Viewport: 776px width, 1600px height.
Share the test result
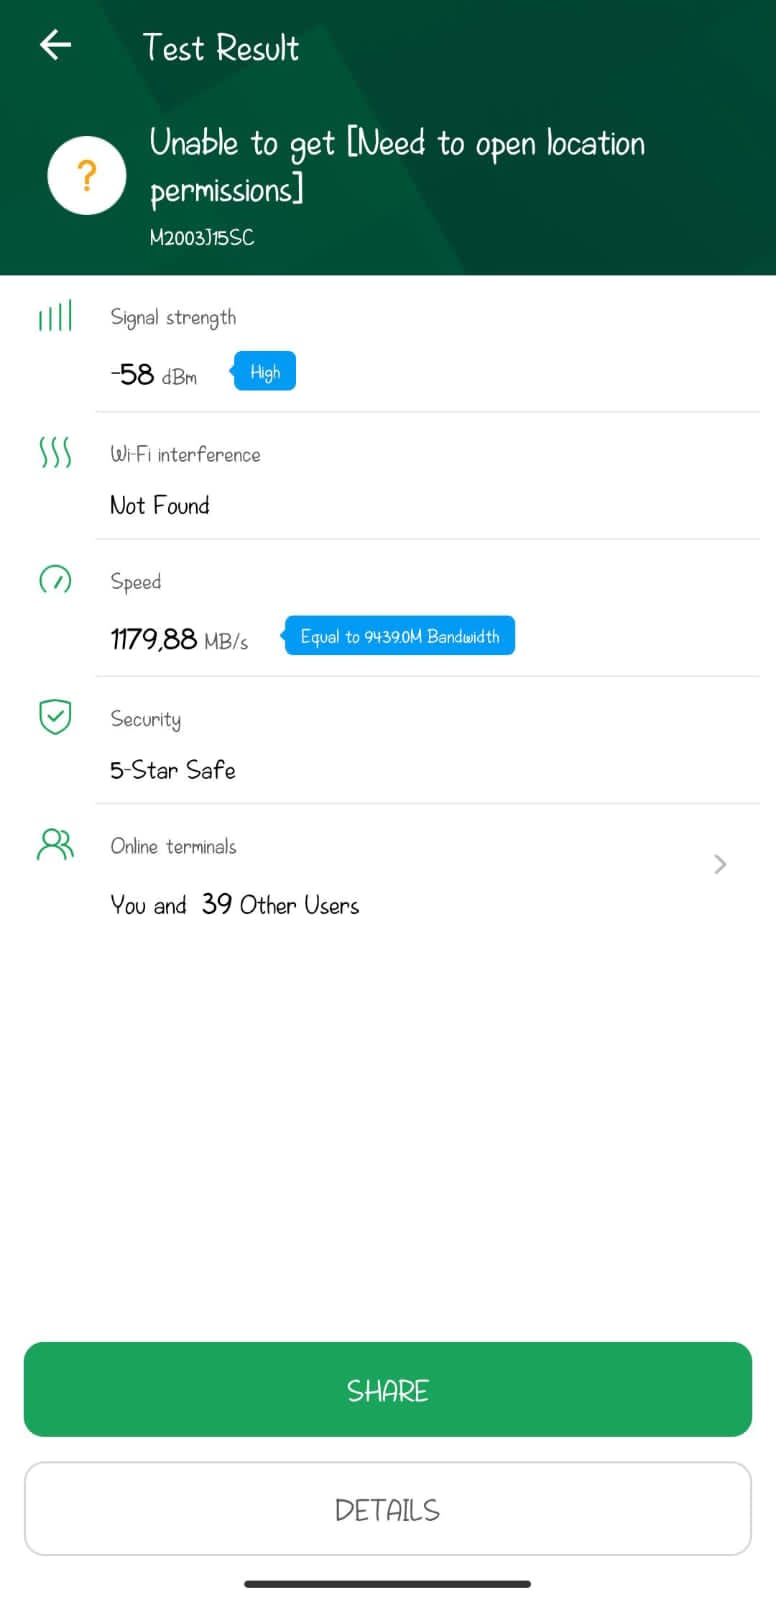(x=388, y=1390)
